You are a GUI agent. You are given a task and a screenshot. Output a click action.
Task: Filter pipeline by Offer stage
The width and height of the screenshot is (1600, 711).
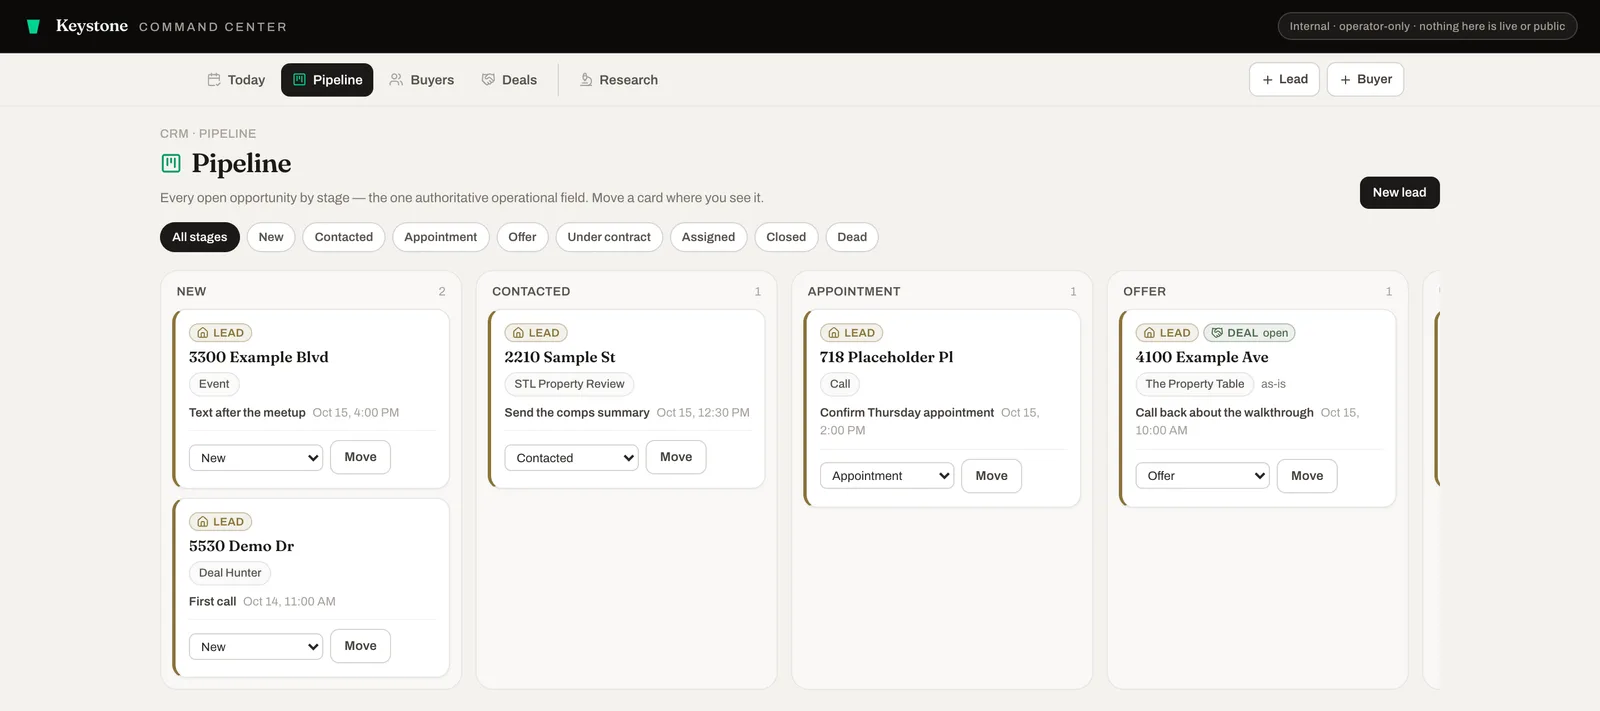522,237
